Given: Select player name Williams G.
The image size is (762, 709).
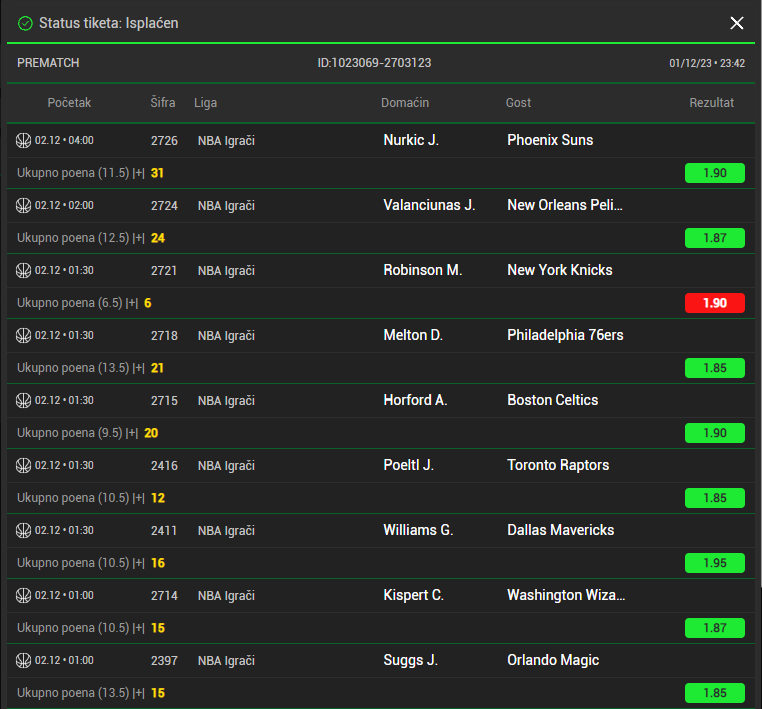Looking at the screenshot, I should 418,530.
